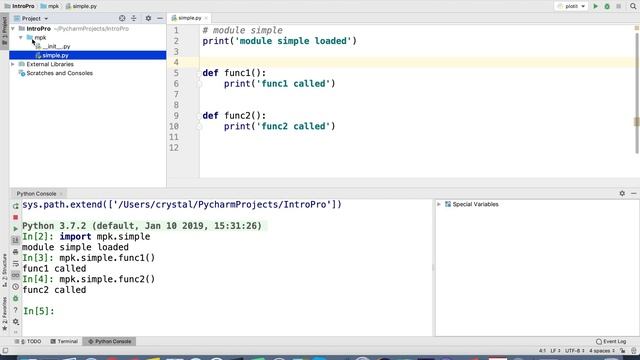Close the simple.py editor tab
The width and height of the screenshot is (640, 360).
(206, 18)
